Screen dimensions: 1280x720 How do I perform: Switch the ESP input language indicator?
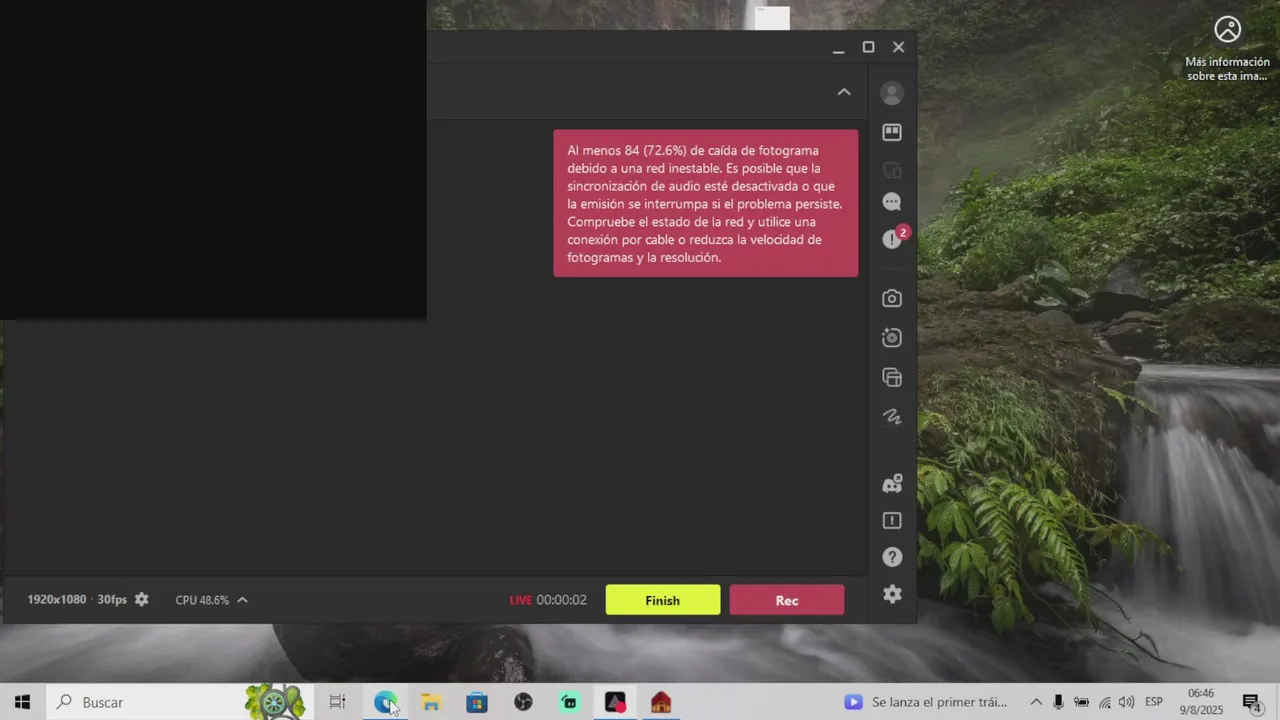point(1154,702)
